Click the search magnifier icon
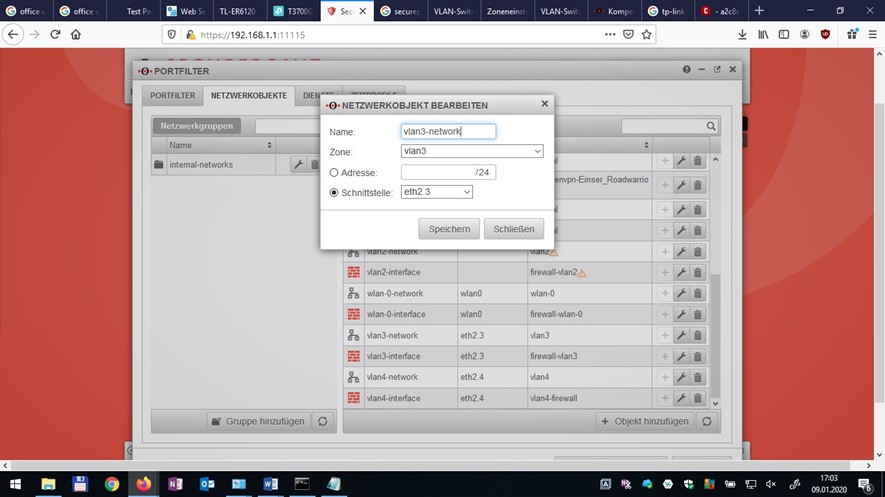 point(711,127)
